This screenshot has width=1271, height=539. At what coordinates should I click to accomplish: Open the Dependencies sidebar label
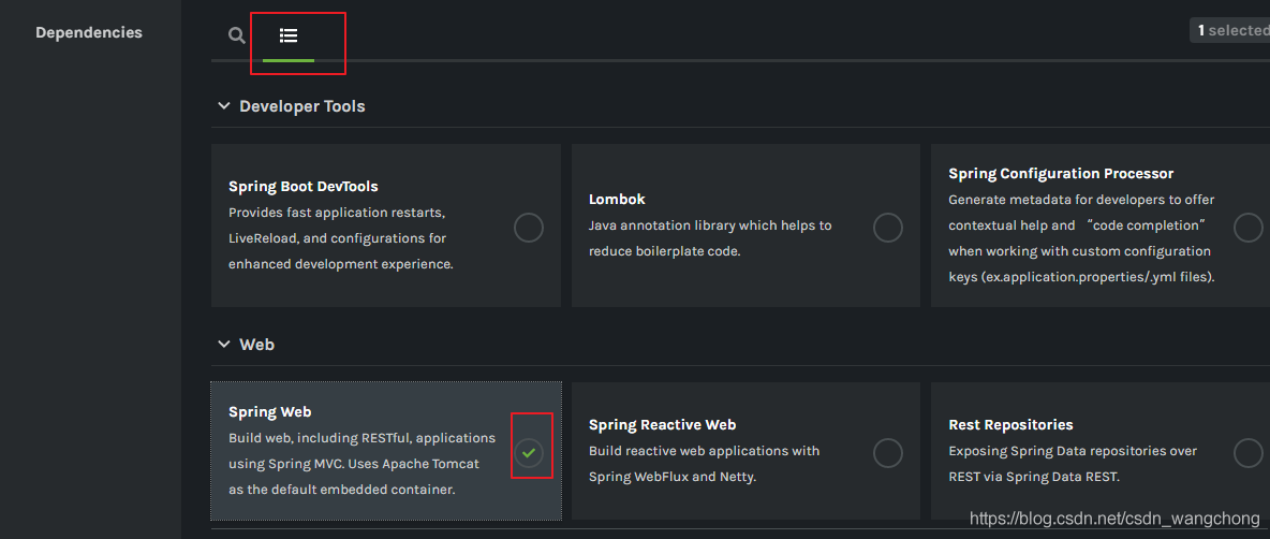pos(89,33)
